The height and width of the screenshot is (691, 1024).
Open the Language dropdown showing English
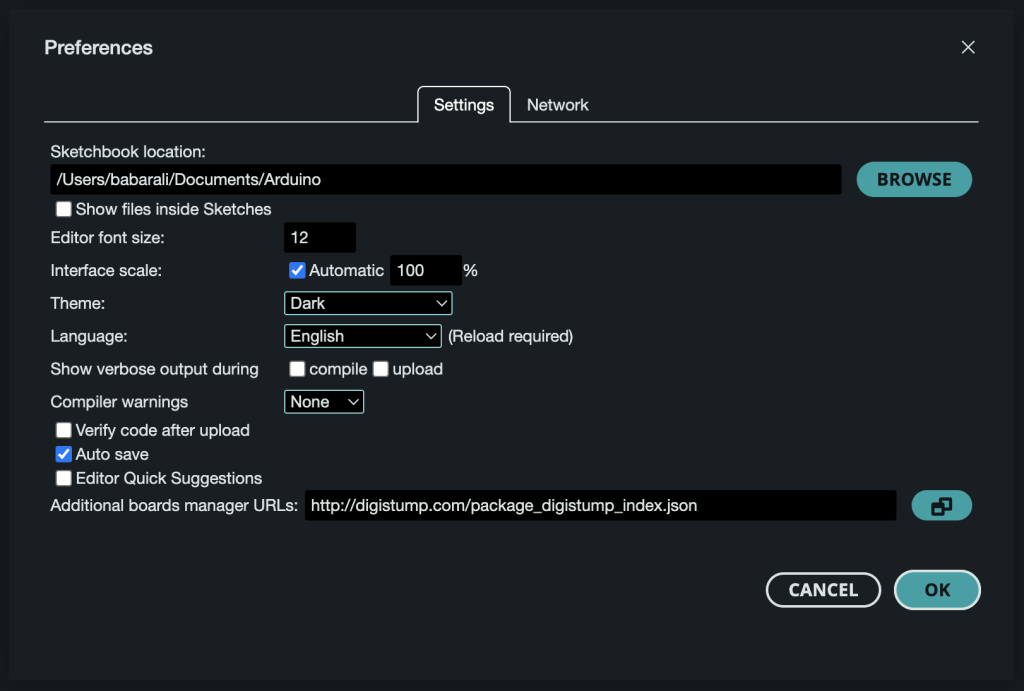pyautogui.click(x=362, y=336)
